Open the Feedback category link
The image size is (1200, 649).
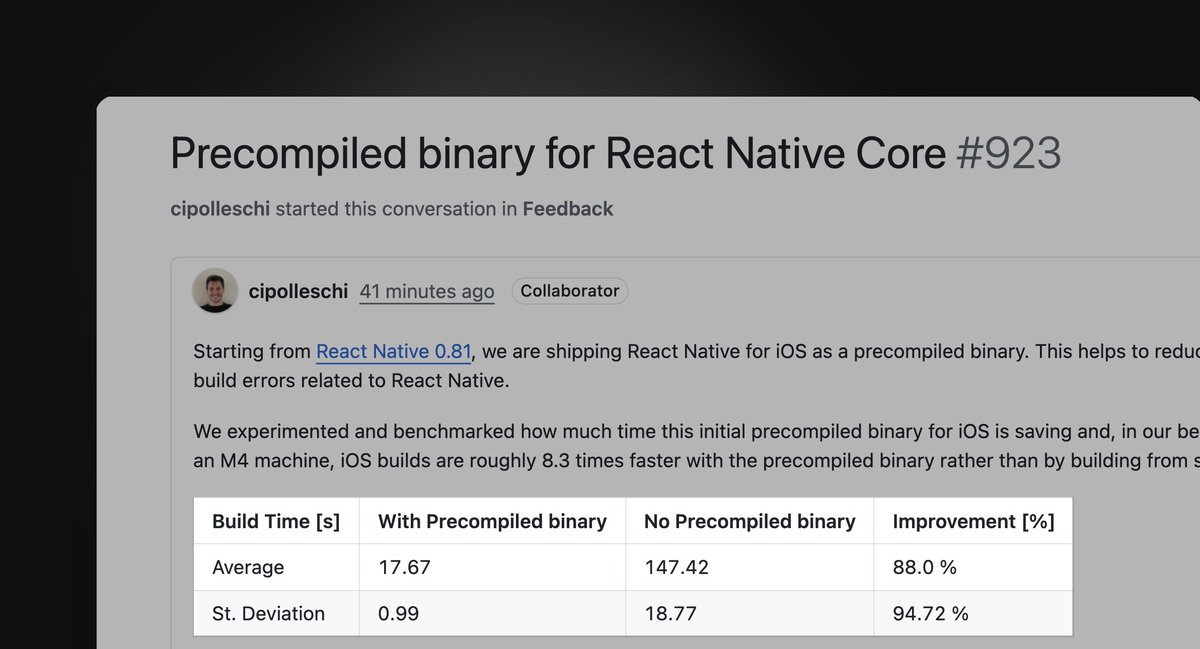click(x=568, y=209)
